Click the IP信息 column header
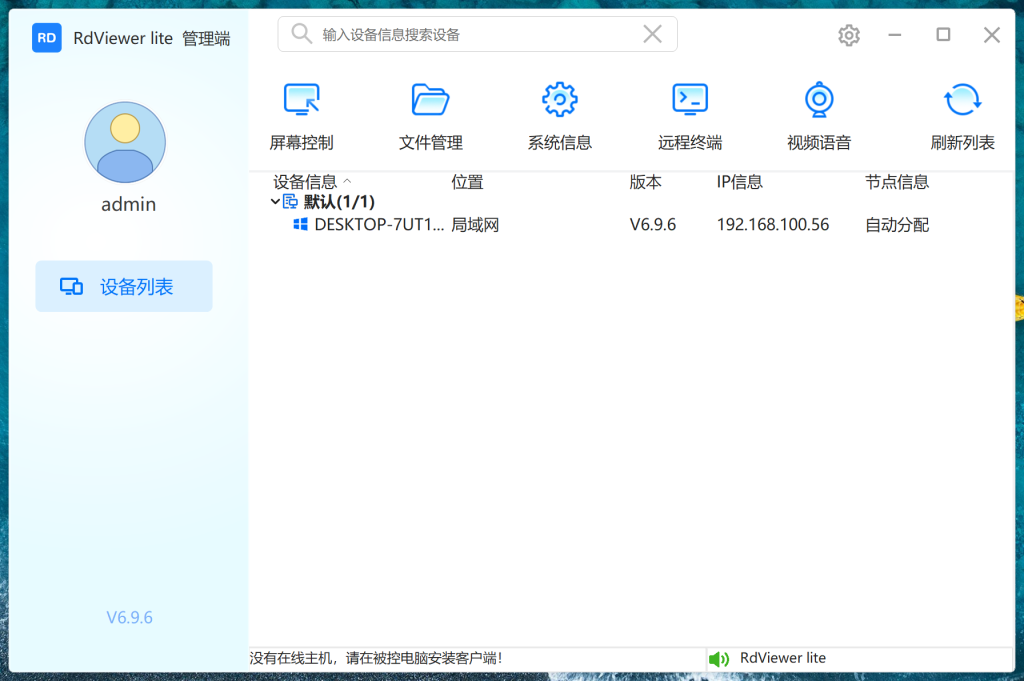 click(740, 182)
